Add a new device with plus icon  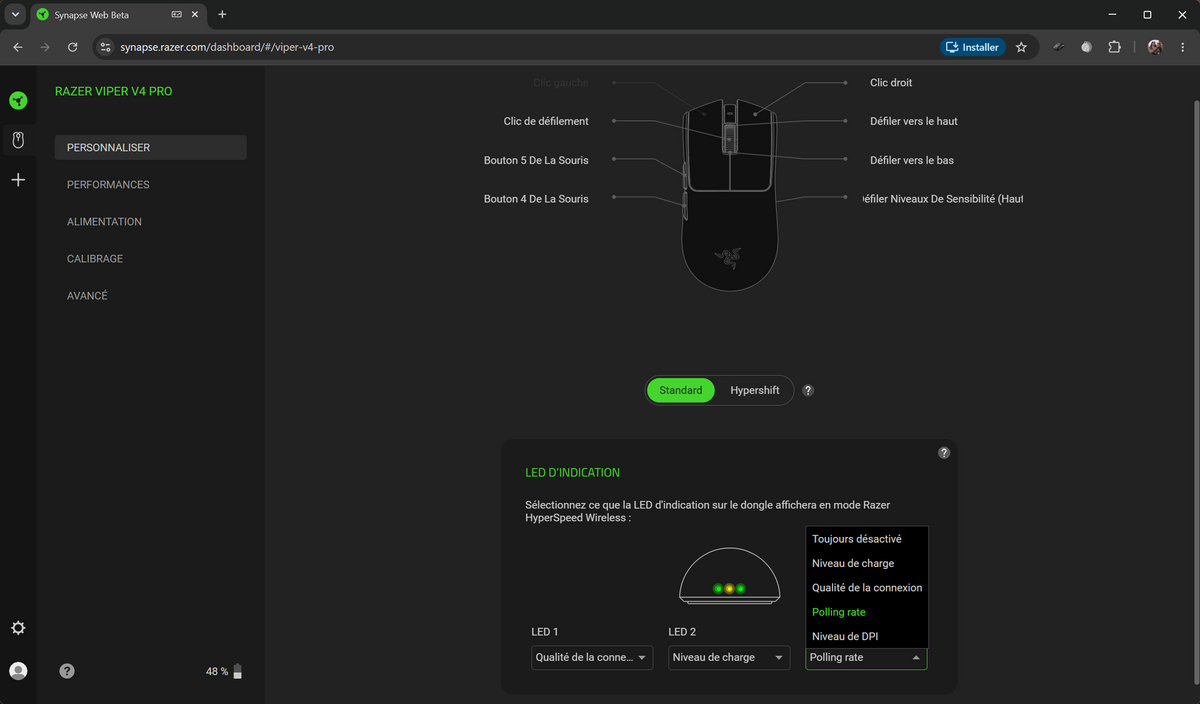pos(18,180)
